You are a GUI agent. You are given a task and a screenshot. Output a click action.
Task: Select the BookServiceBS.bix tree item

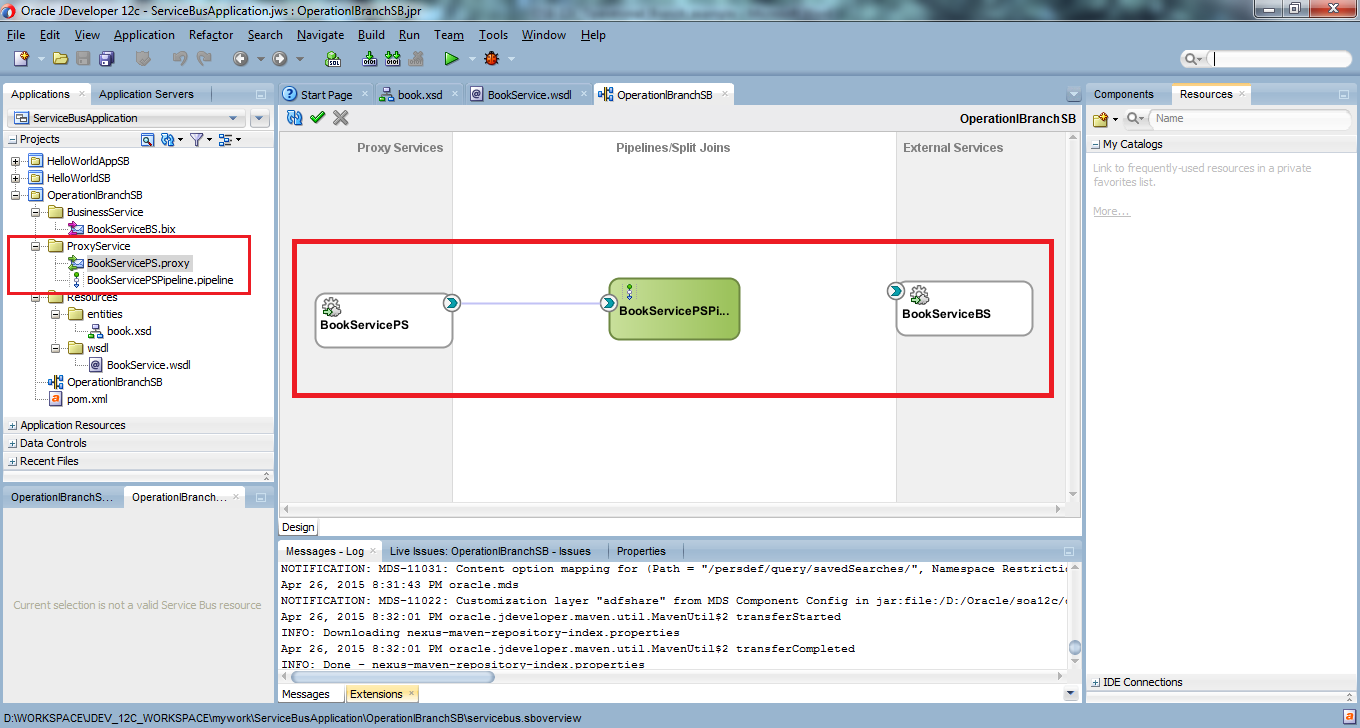coord(121,229)
